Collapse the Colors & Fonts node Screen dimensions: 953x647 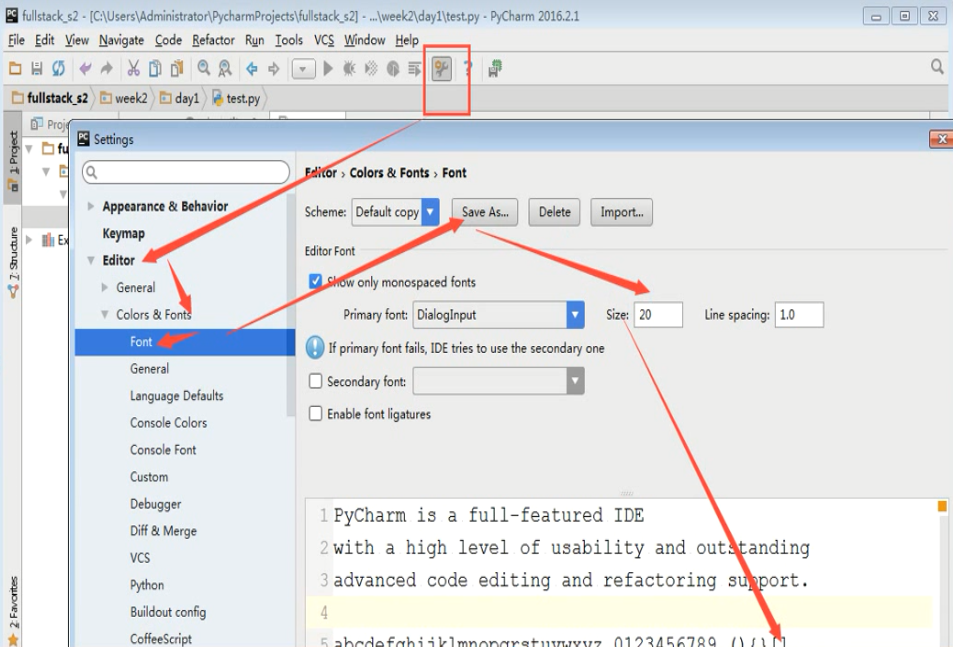click(x=105, y=314)
